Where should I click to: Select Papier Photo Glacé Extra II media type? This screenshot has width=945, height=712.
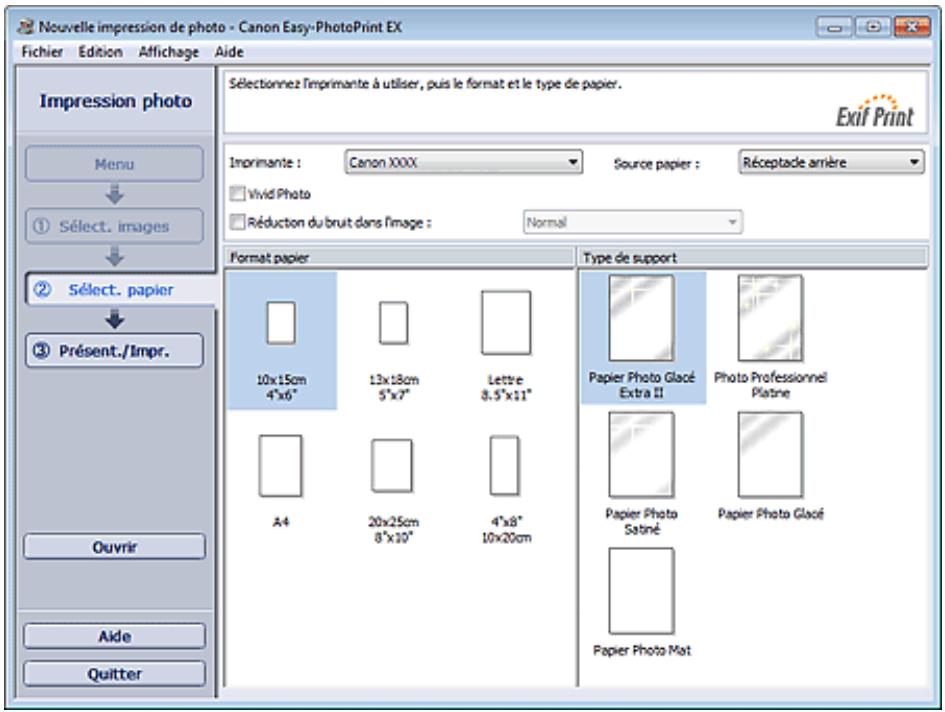pos(642,318)
